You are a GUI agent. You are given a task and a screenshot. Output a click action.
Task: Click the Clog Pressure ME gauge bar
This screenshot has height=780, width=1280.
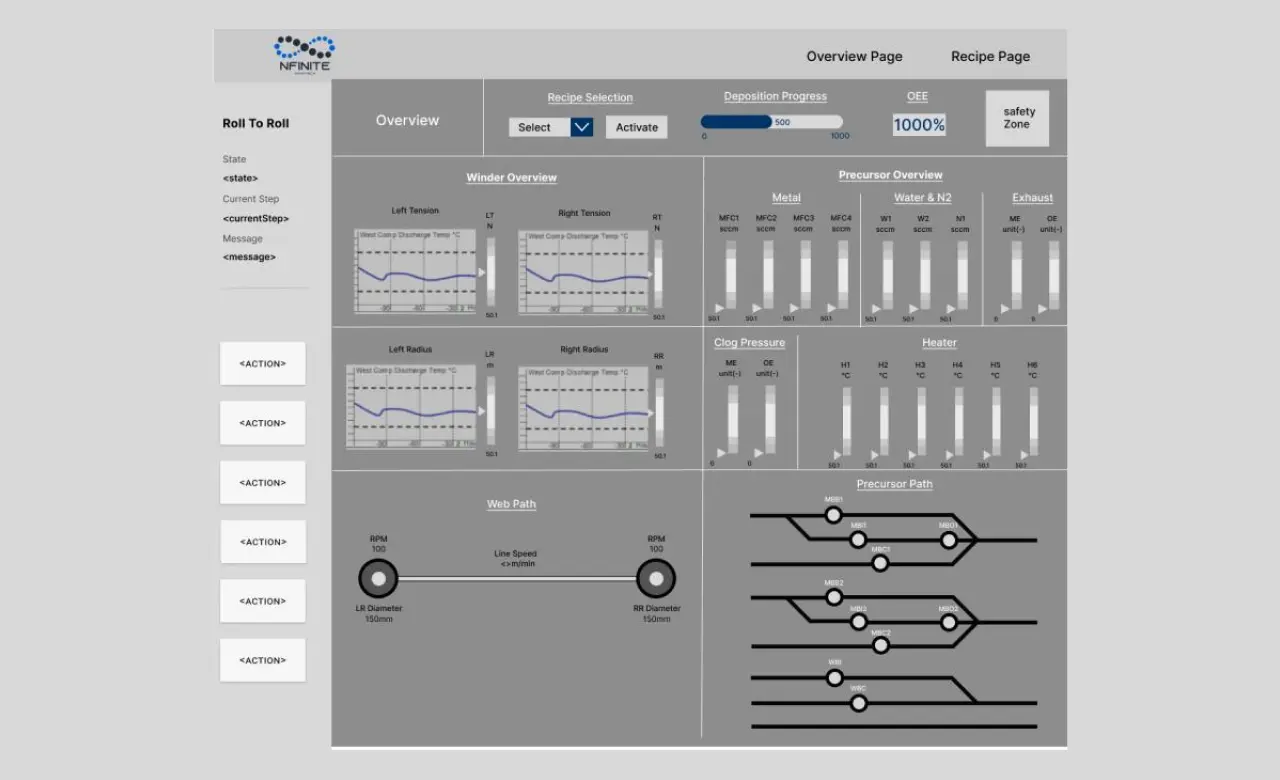tap(732, 420)
